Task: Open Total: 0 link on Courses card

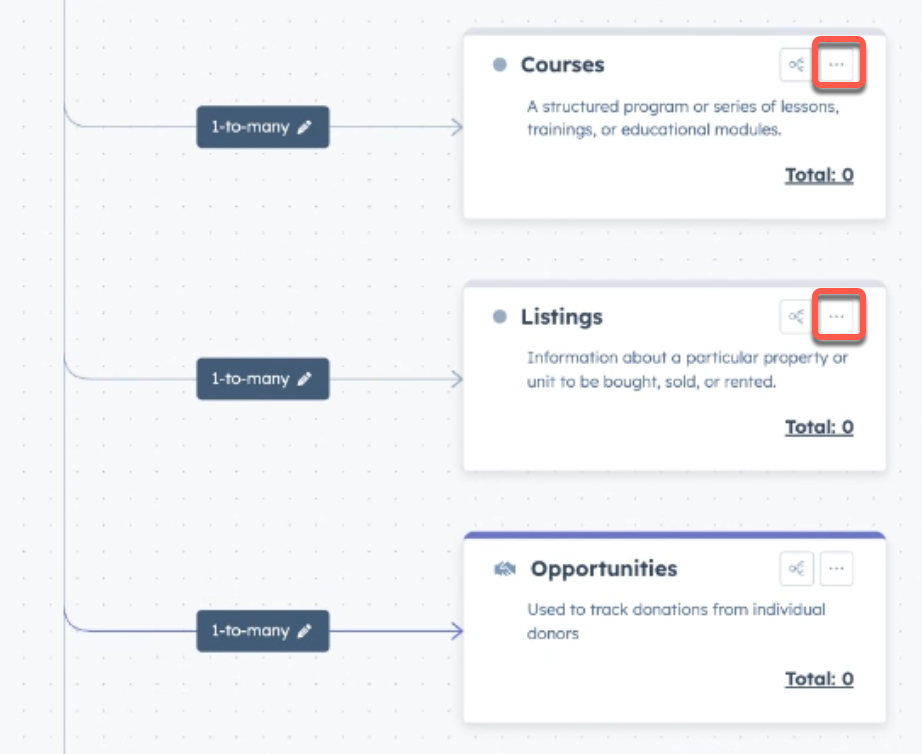Action: pos(819,175)
